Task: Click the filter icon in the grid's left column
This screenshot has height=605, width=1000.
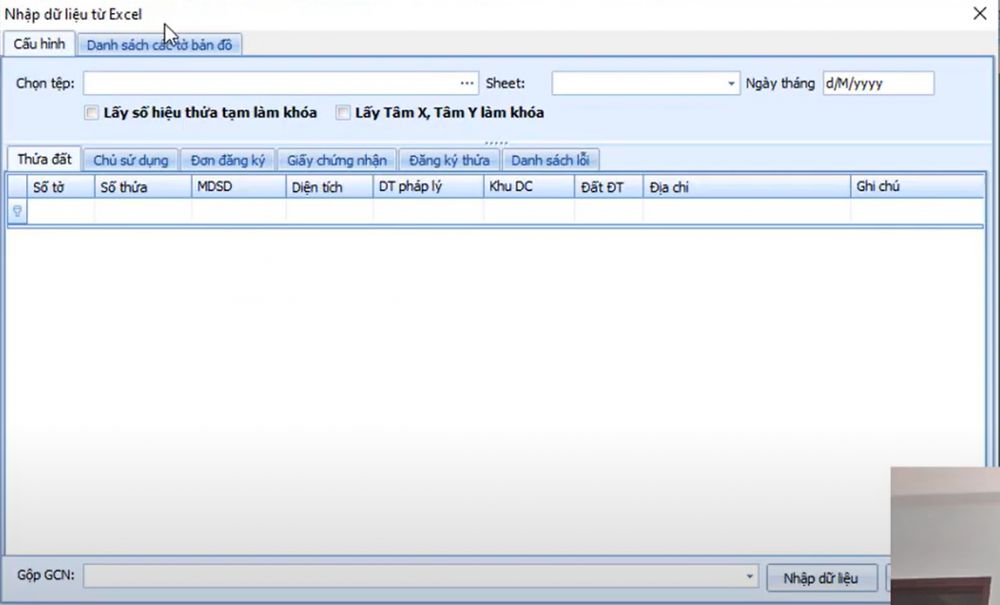Action: [x=17, y=210]
